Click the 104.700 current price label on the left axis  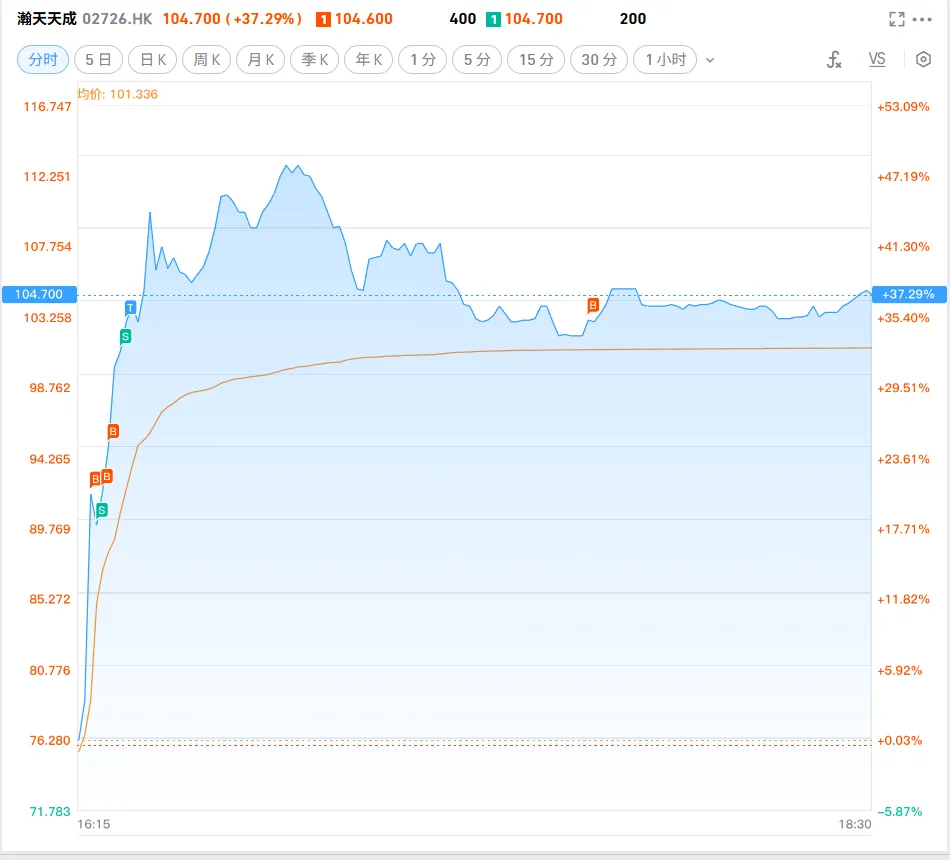click(39, 294)
